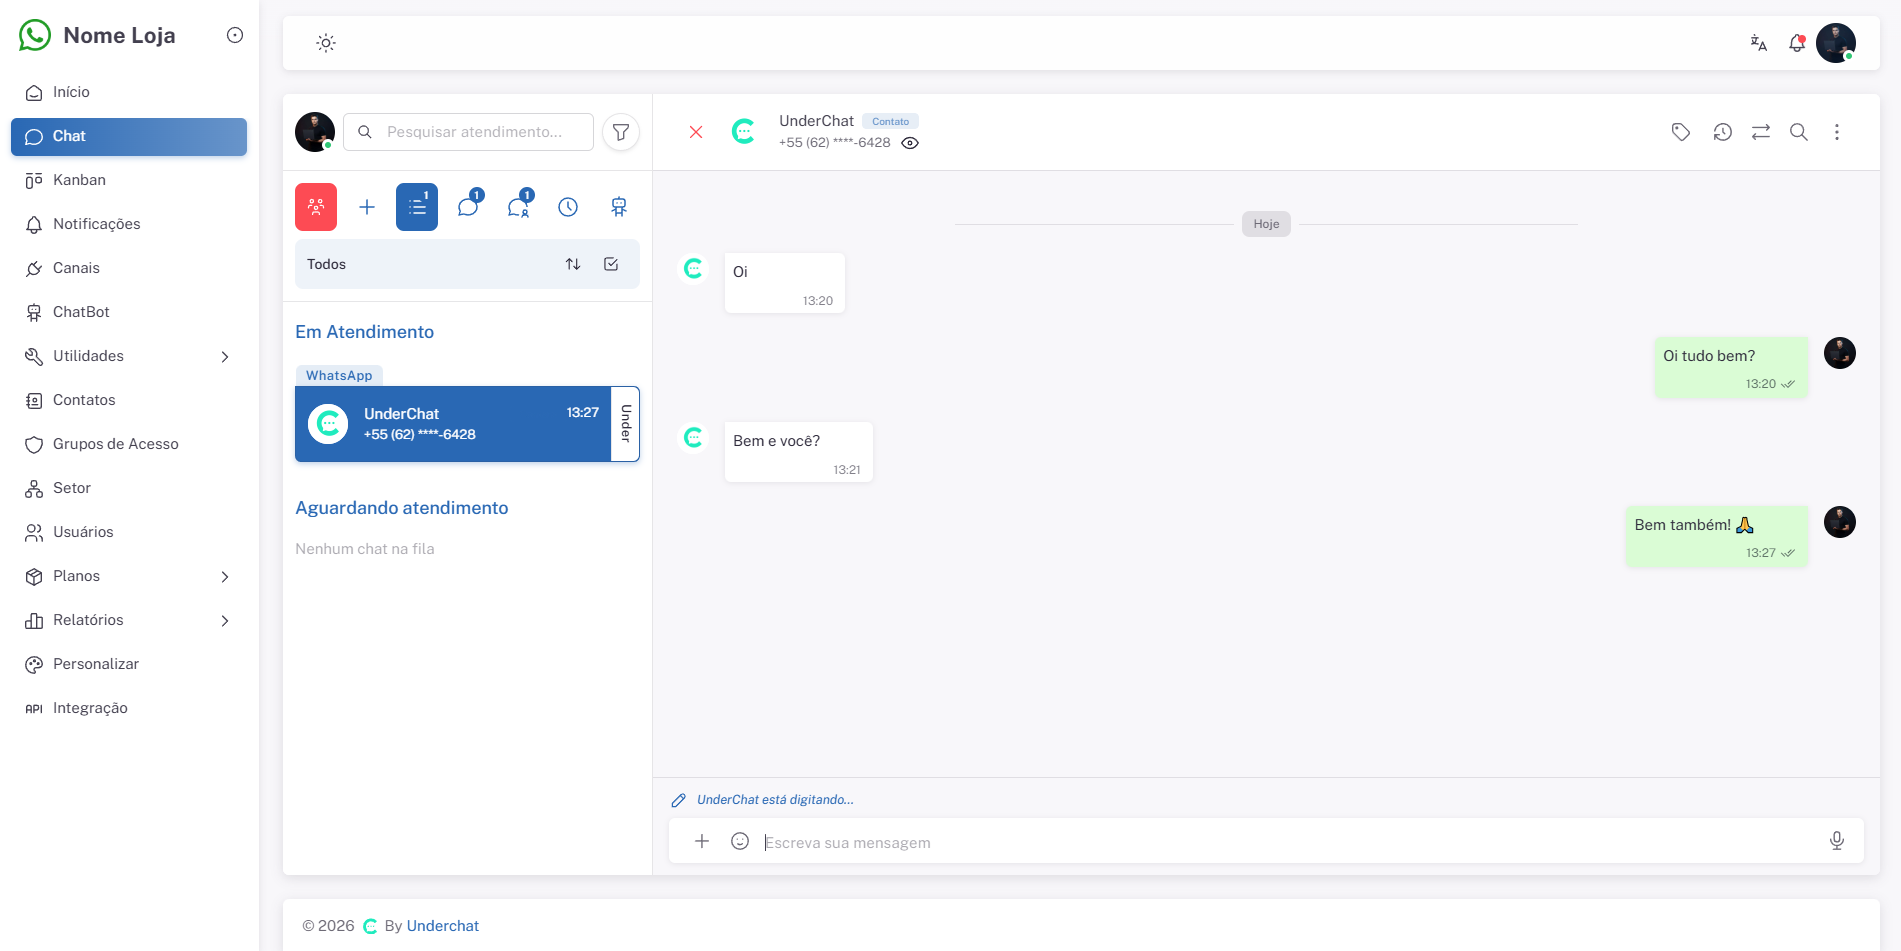Record audio with the microphone icon
This screenshot has width=1901, height=951.
click(x=1837, y=841)
